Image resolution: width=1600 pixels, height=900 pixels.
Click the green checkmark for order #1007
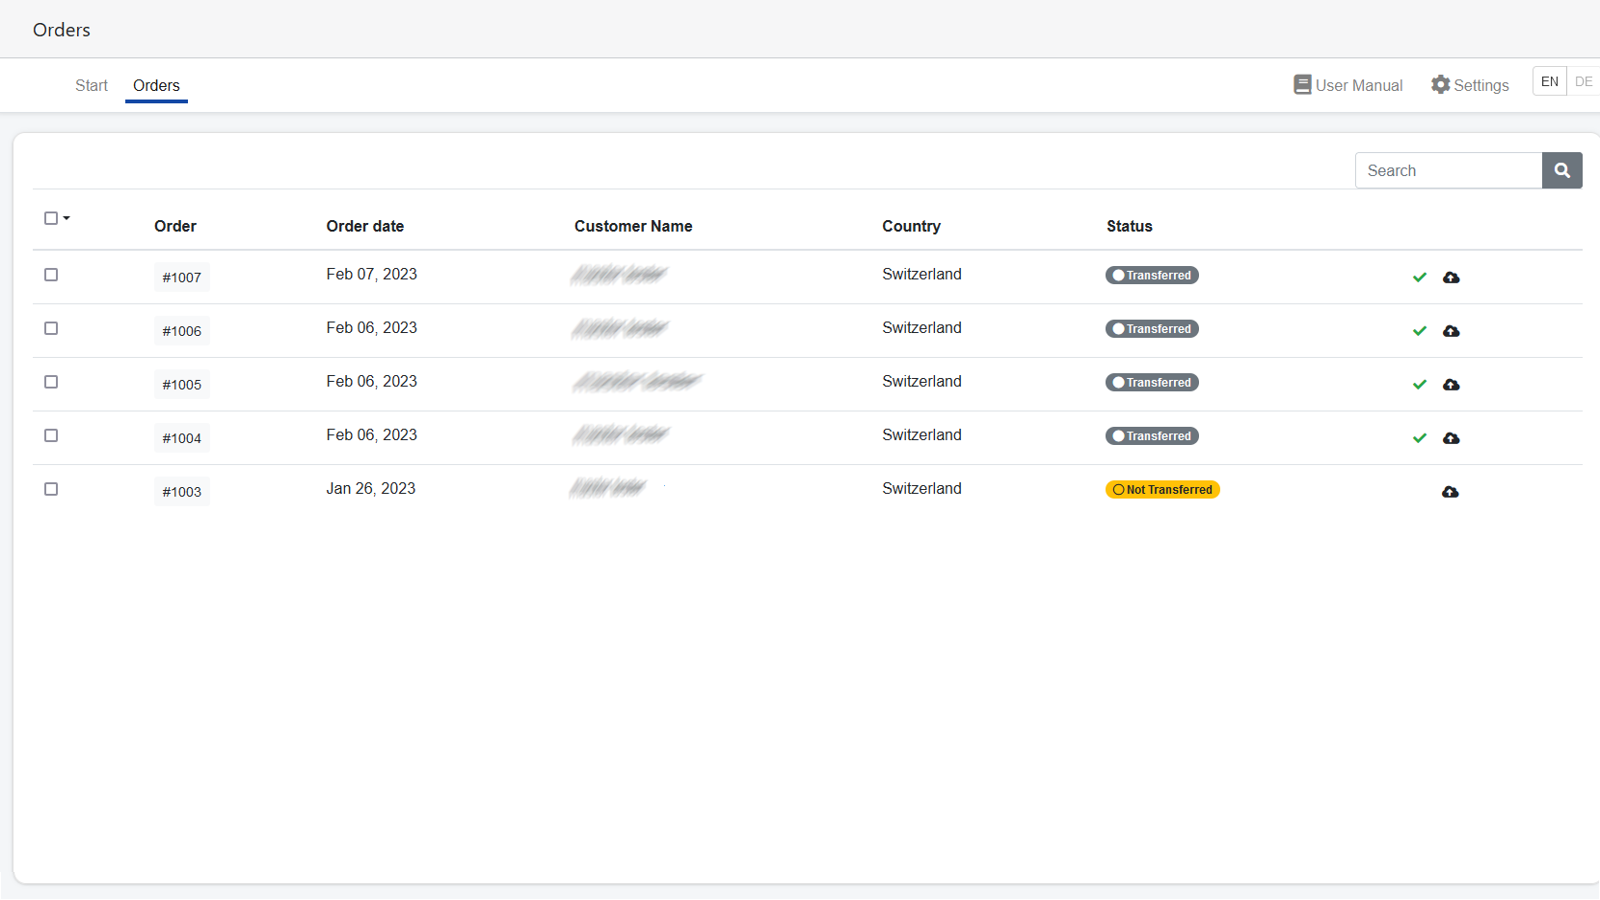pyautogui.click(x=1419, y=277)
